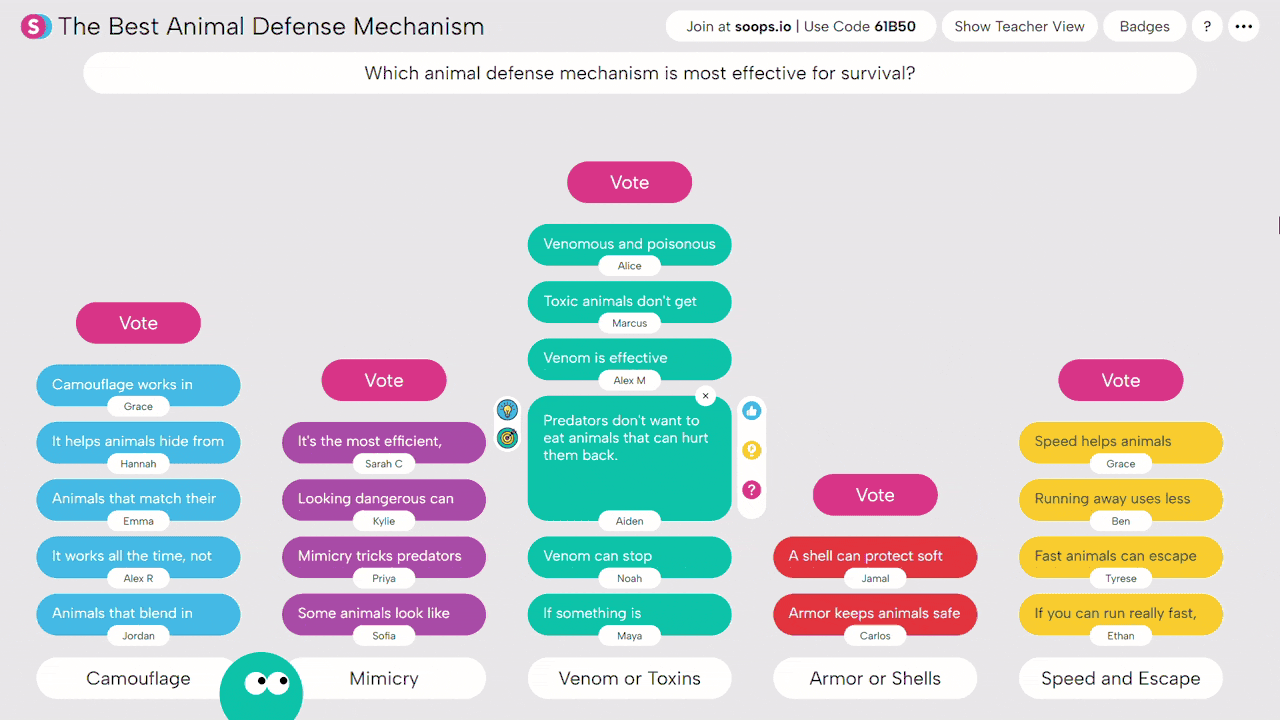The height and width of the screenshot is (720, 1280).
Task: Click the pink S Soops logo
Action: [34, 26]
